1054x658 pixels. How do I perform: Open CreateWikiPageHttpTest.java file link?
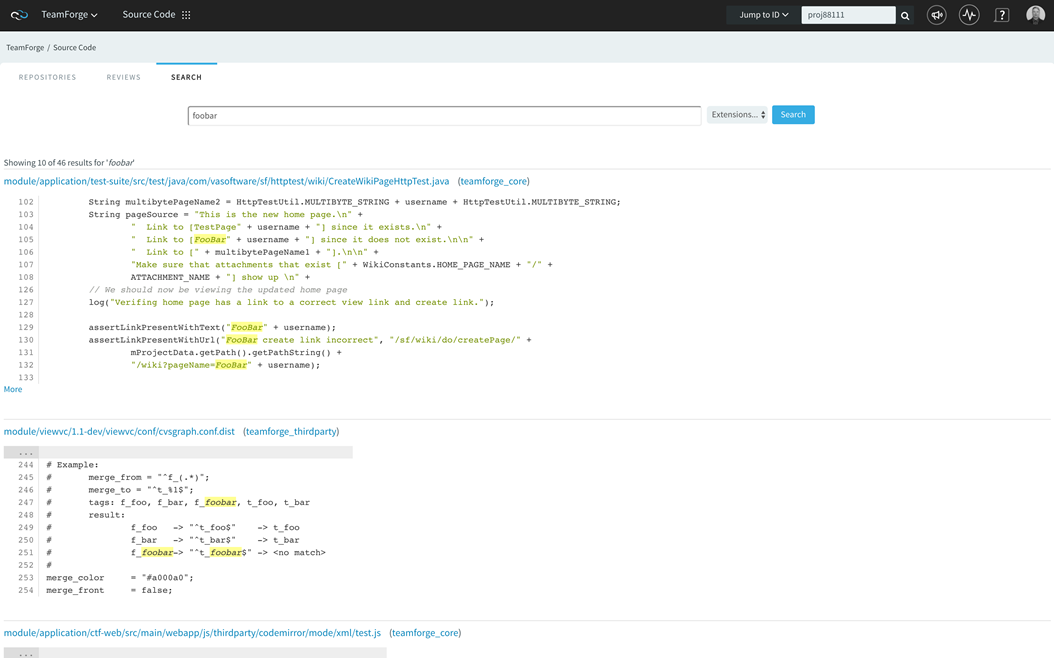tap(227, 181)
